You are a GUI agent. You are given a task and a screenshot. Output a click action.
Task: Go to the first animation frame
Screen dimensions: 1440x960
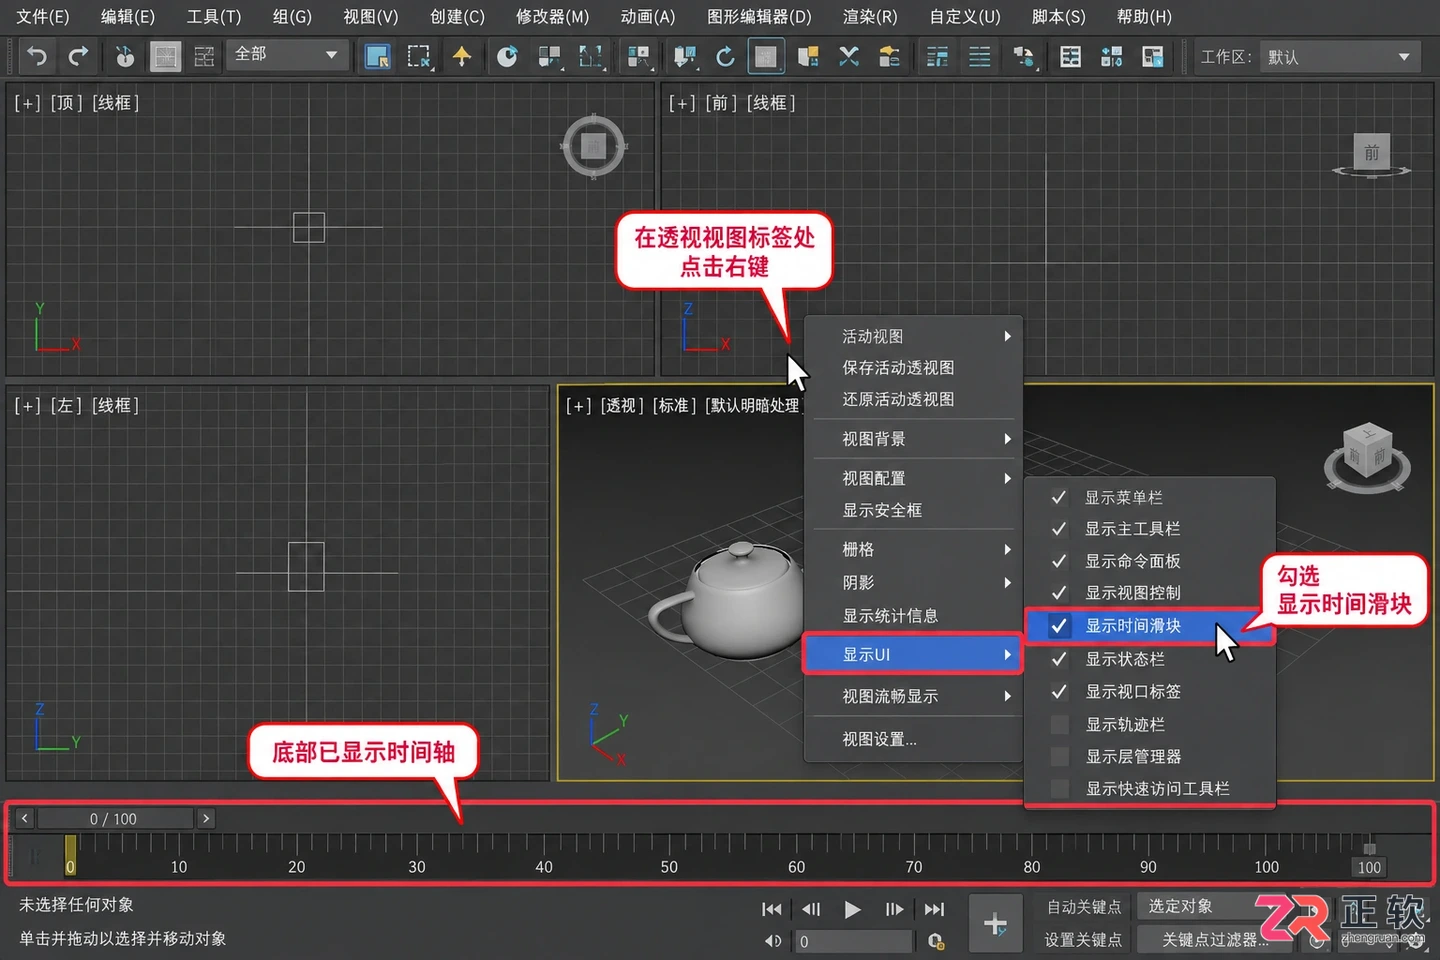[x=771, y=909]
